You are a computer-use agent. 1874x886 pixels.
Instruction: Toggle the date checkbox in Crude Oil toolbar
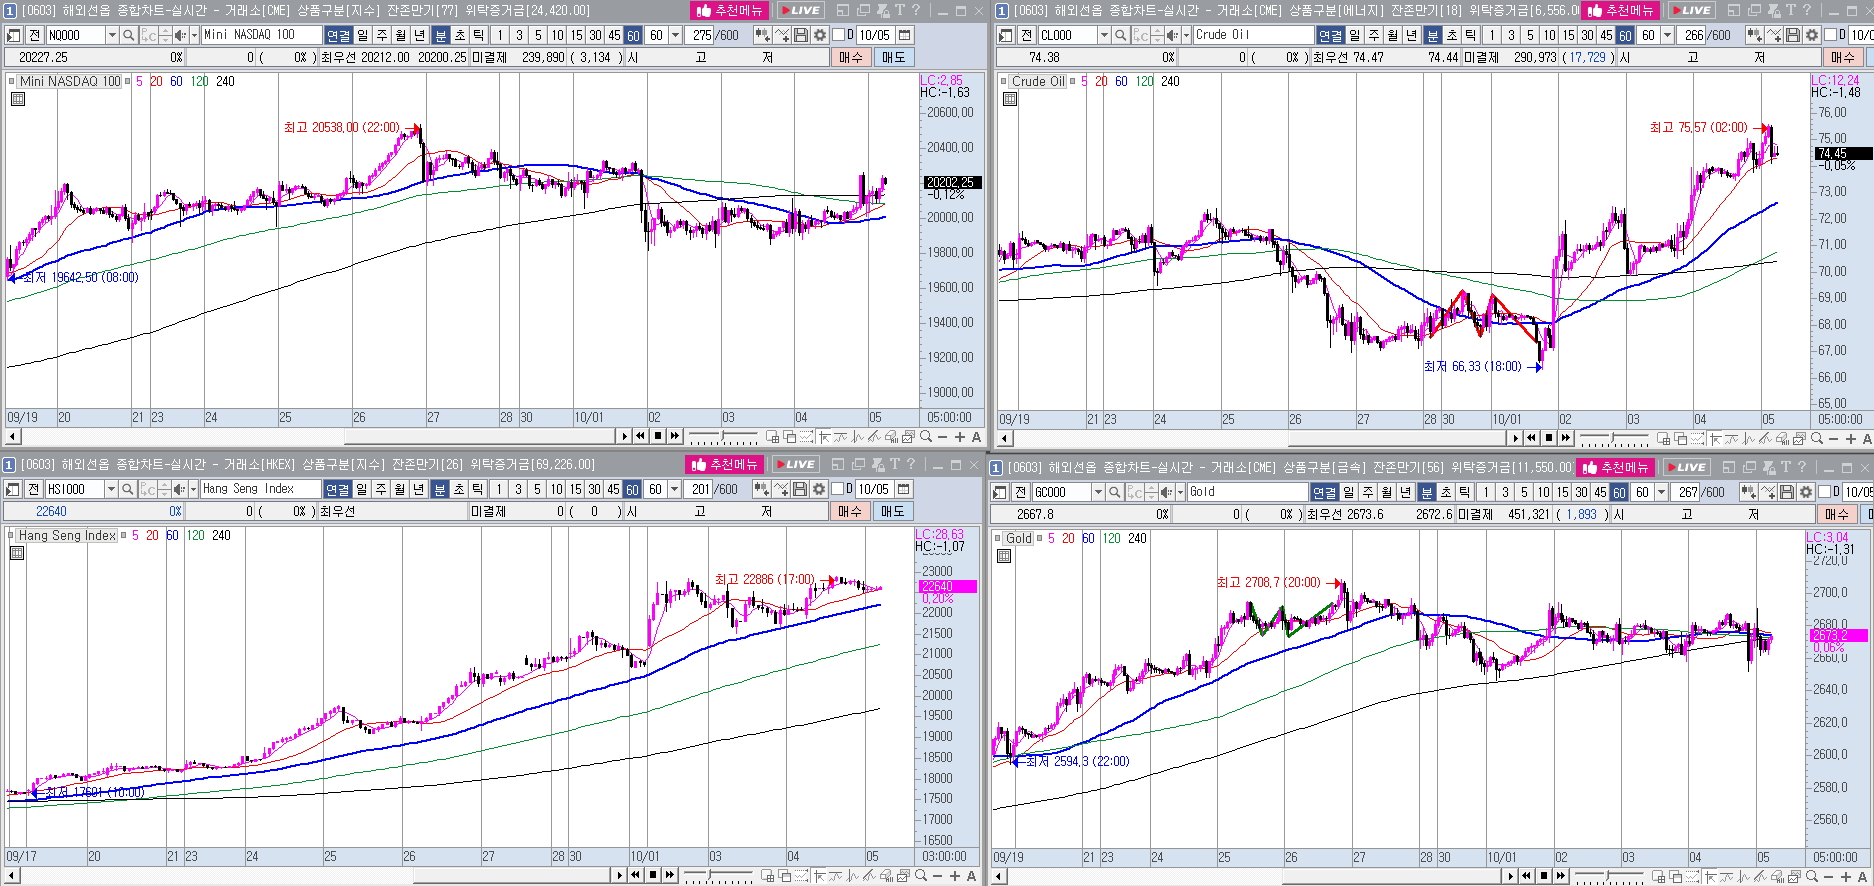coord(1830,35)
